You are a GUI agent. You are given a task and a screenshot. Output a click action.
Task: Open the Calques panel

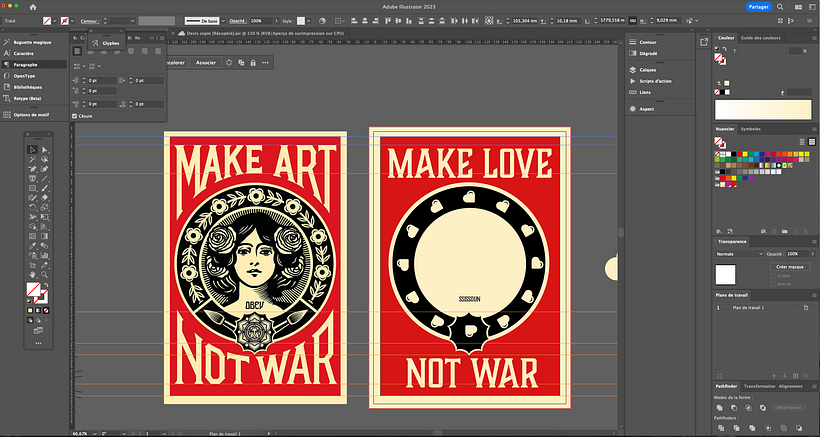coord(648,70)
